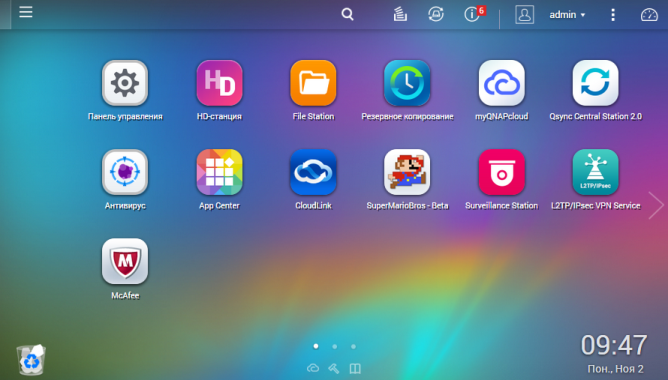The width and height of the screenshot is (668, 380).
Task: Click the Surveillance Station label text
Action: (x=501, y=206)
